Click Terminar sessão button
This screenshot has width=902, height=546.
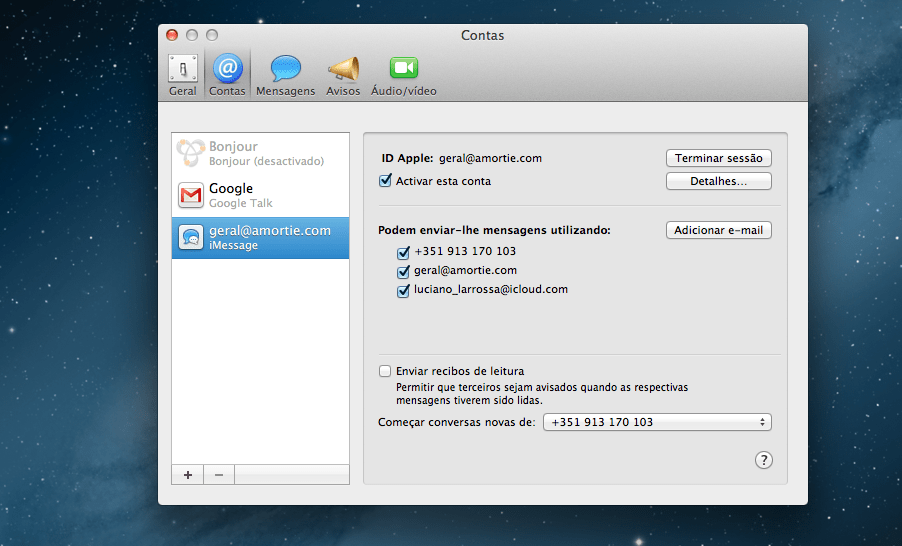[718, 158]
